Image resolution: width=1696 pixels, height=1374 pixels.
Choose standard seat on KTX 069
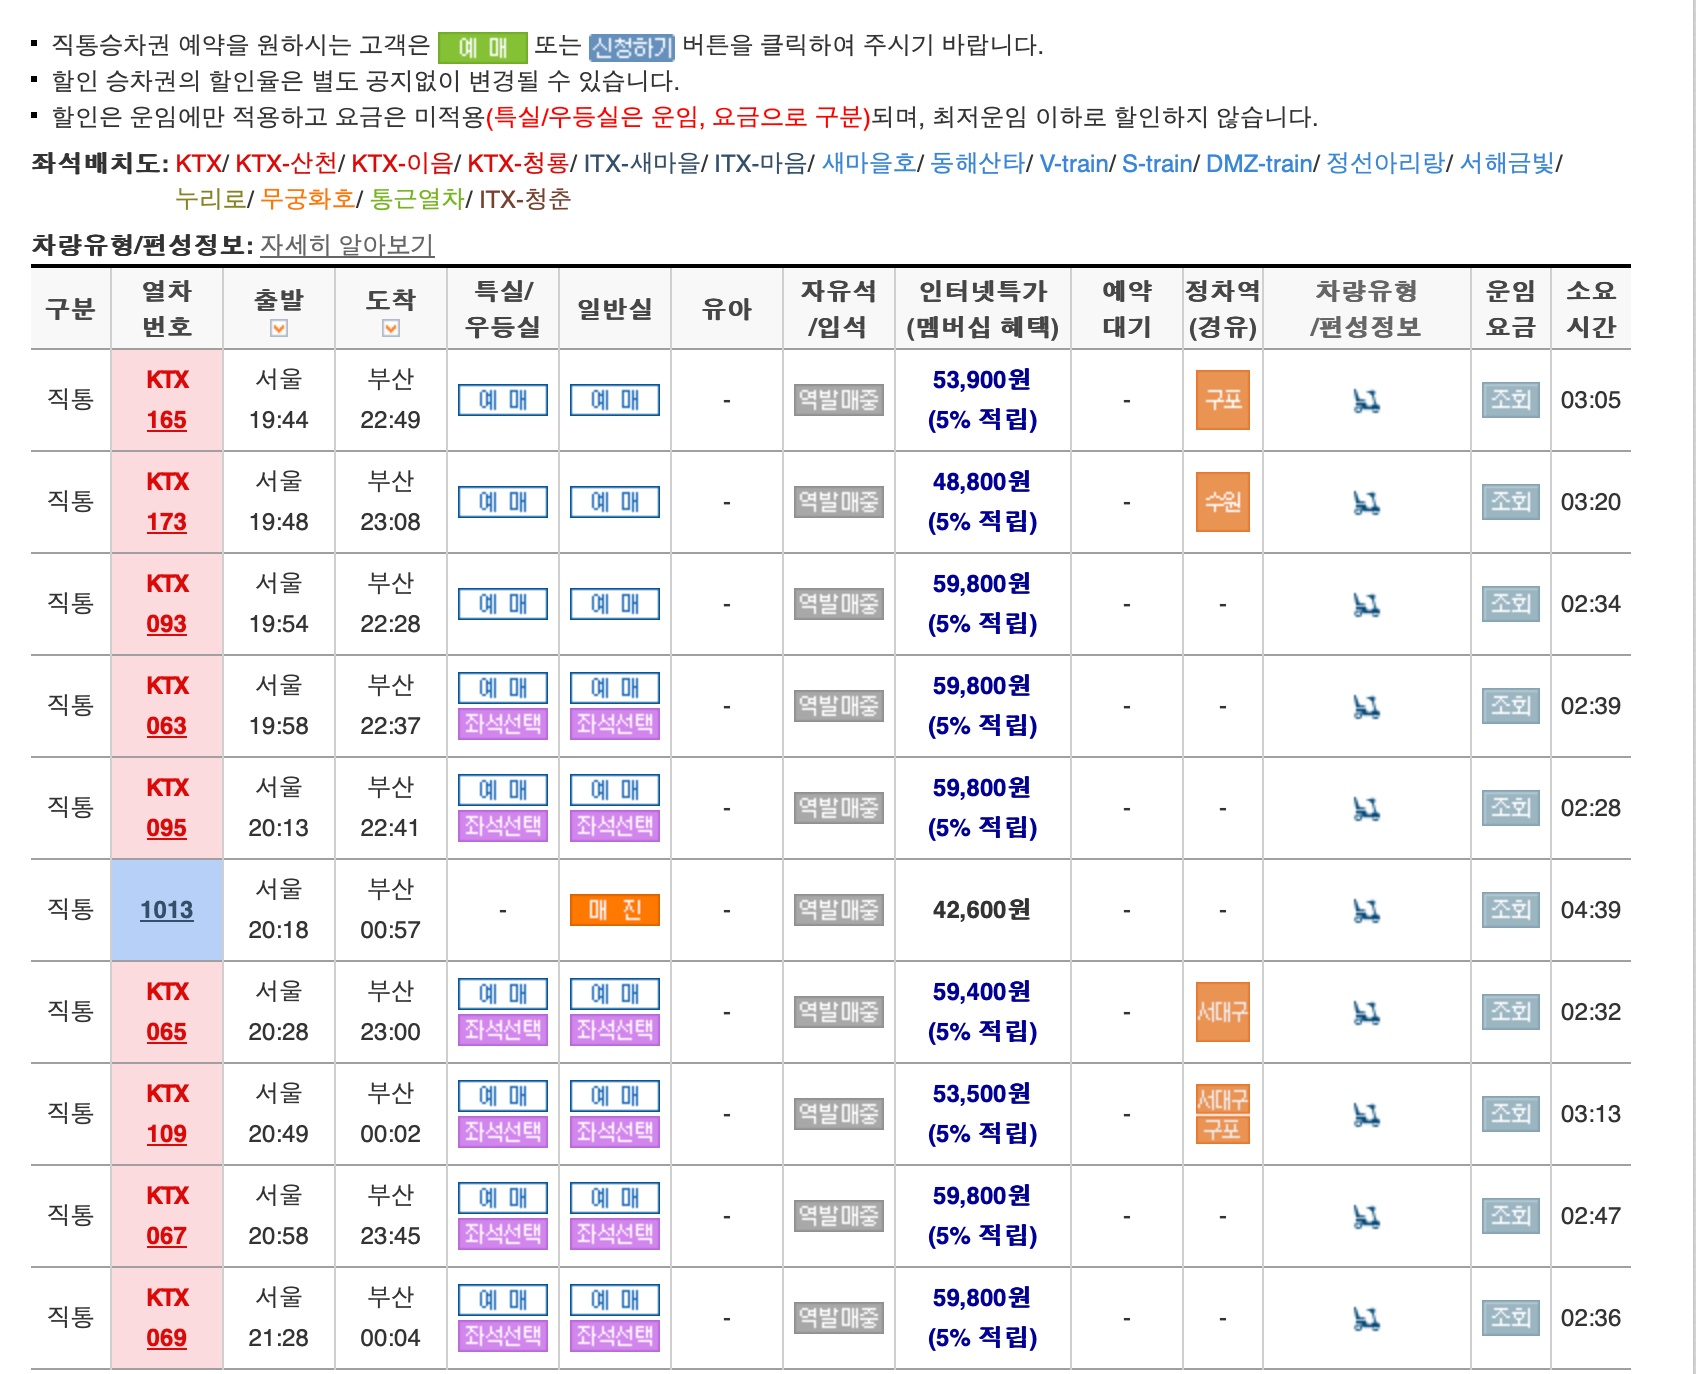click(615, 1336)
